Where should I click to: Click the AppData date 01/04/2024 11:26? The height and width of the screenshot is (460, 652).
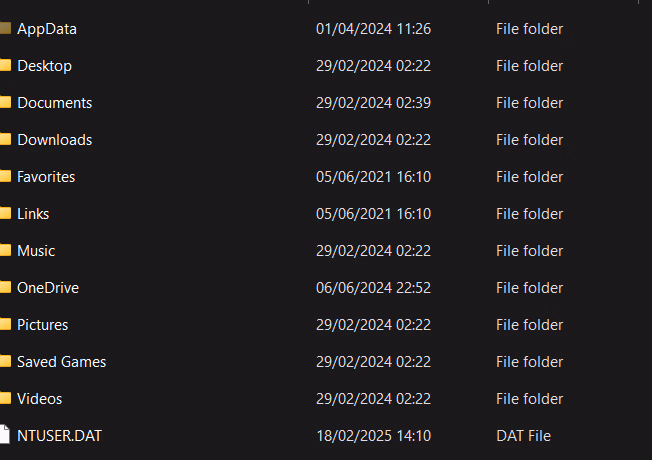tap(373, 29)
